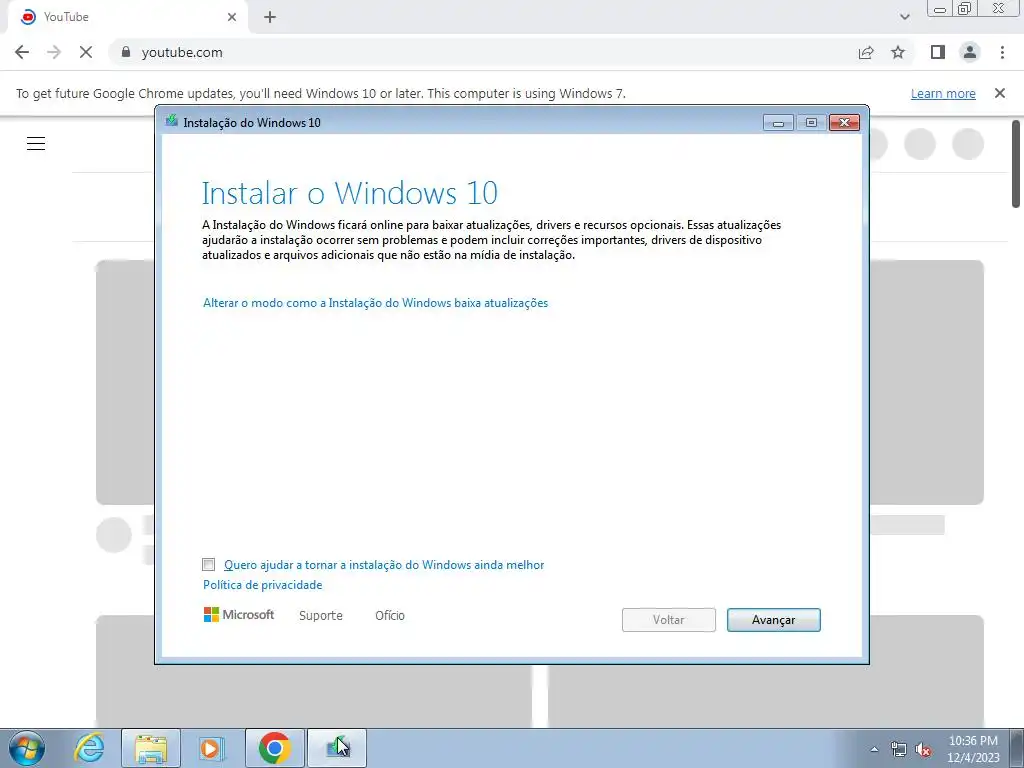Image resolution: width=1024 pixels, height=768 pixels.
Task: Open the Suporte link
Action: pyautogui.click(x=321, y=615)
